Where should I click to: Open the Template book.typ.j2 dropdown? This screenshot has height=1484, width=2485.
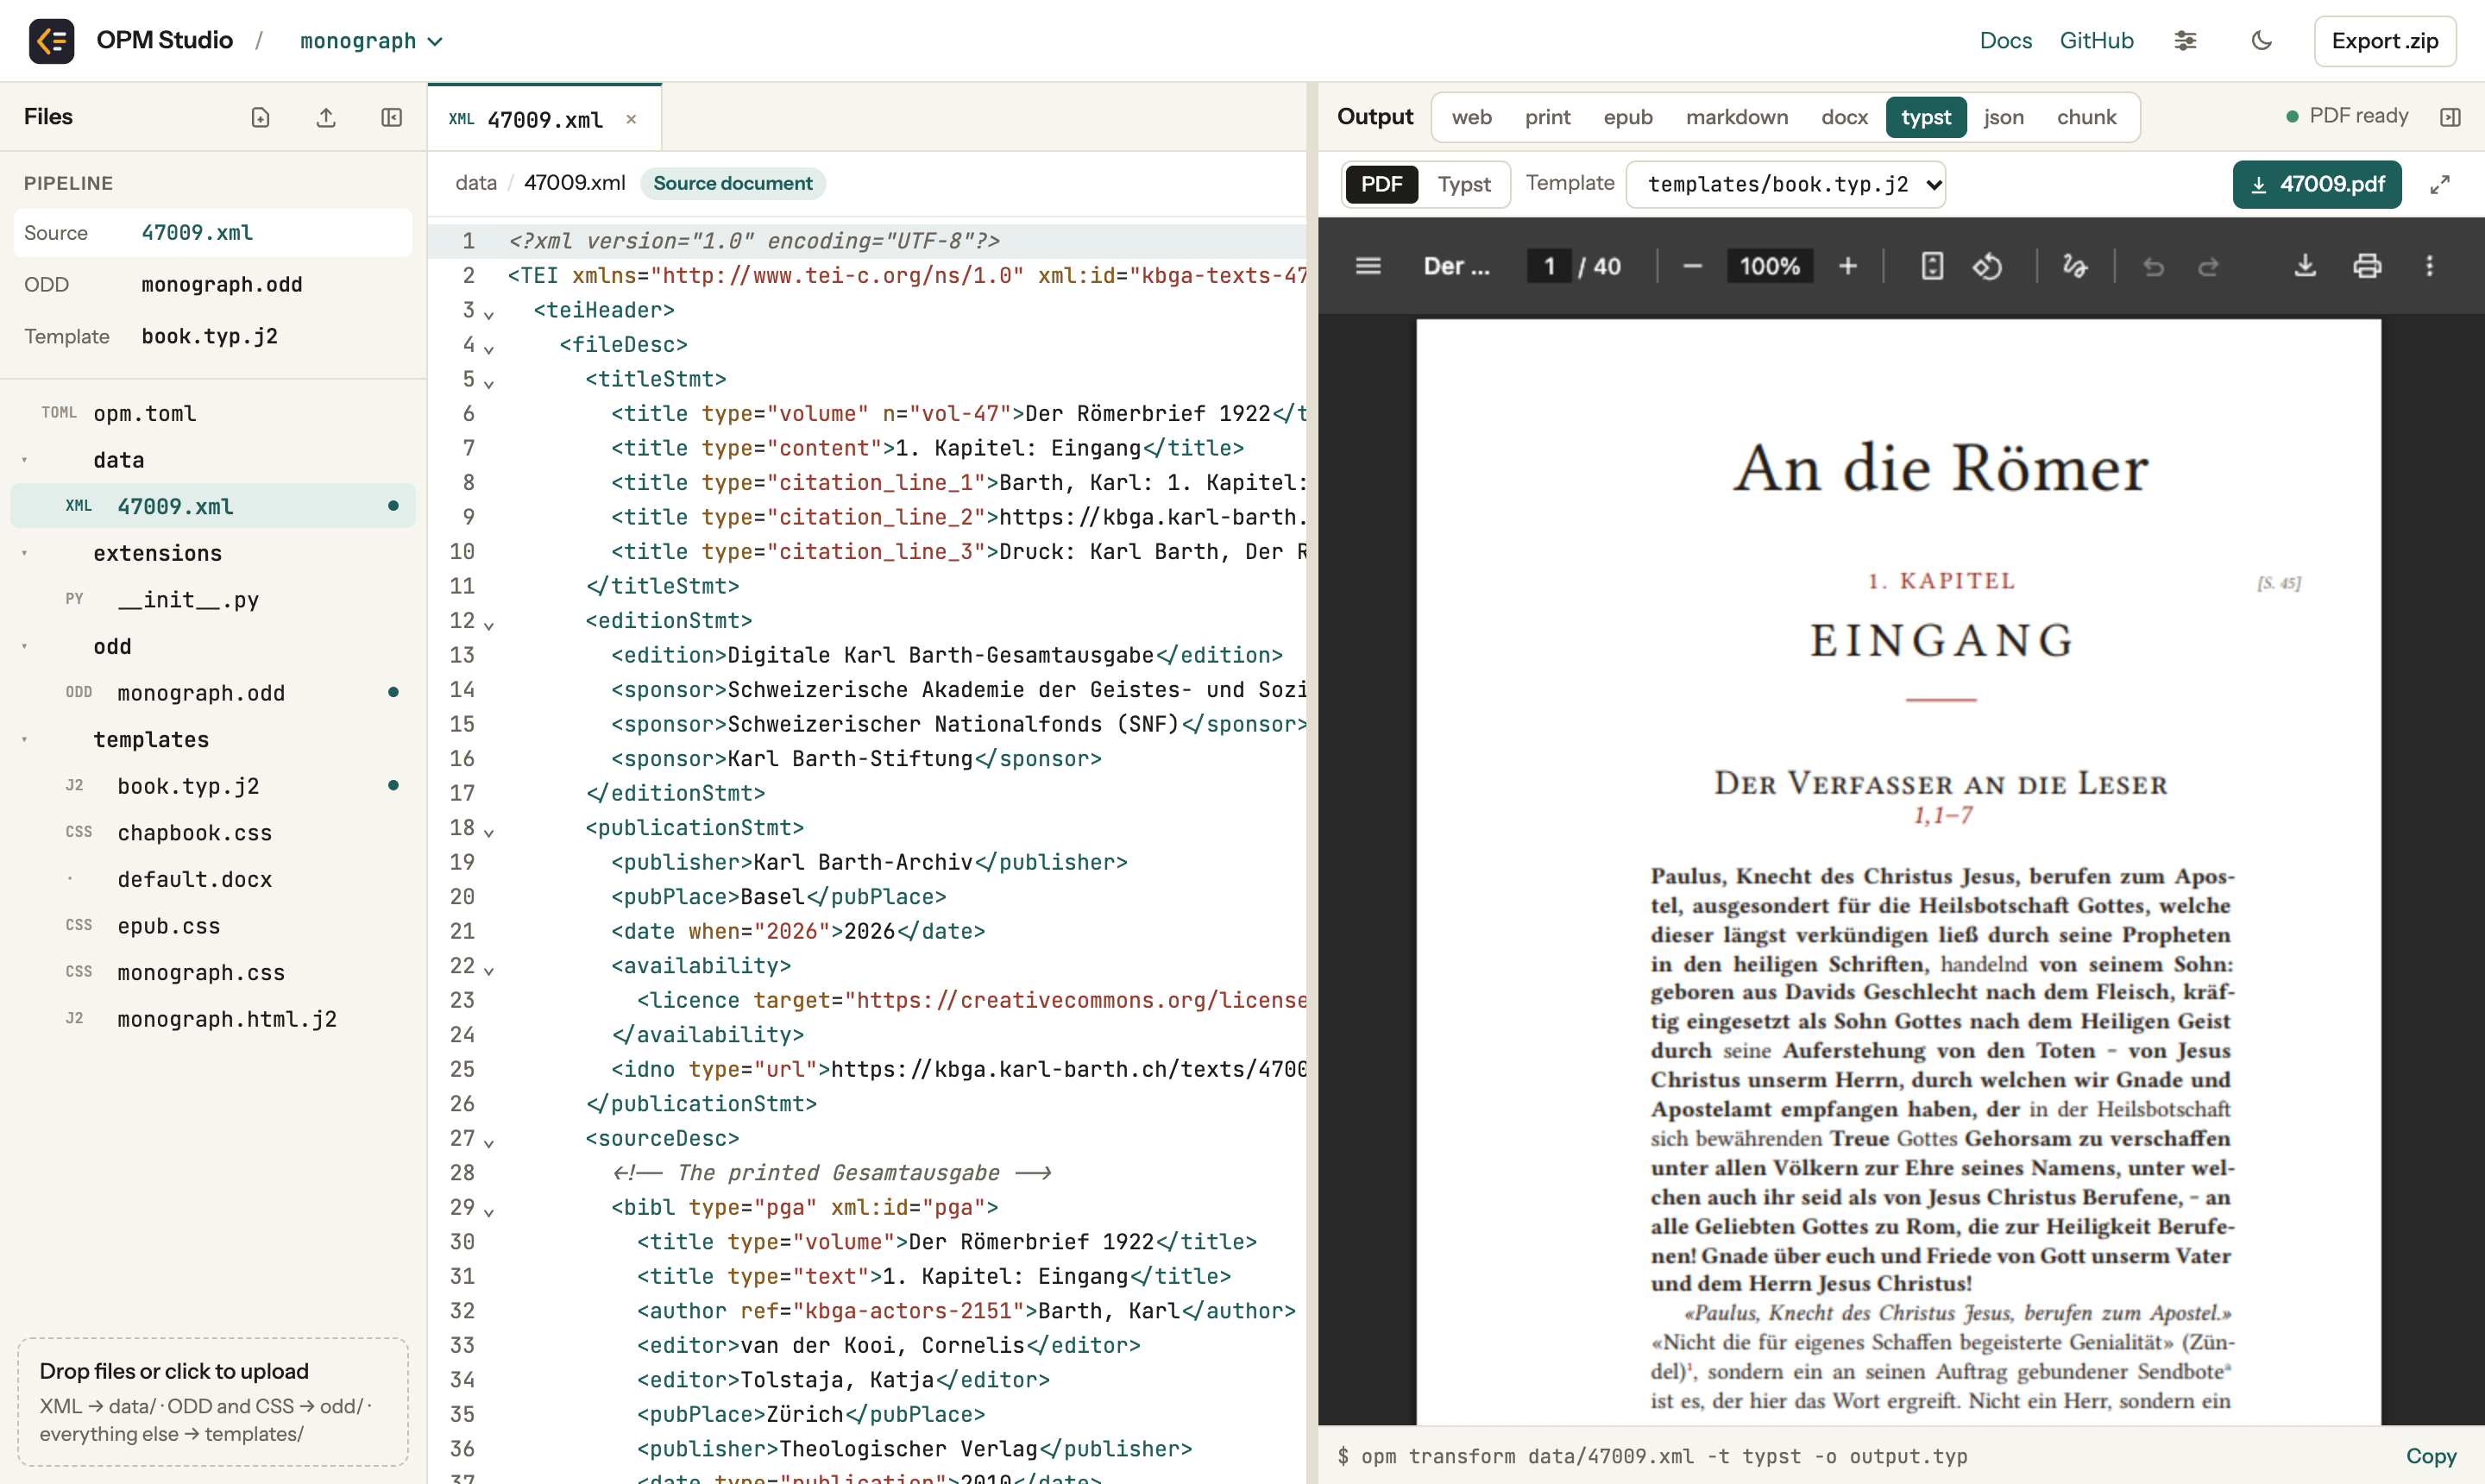(1786, 184)
